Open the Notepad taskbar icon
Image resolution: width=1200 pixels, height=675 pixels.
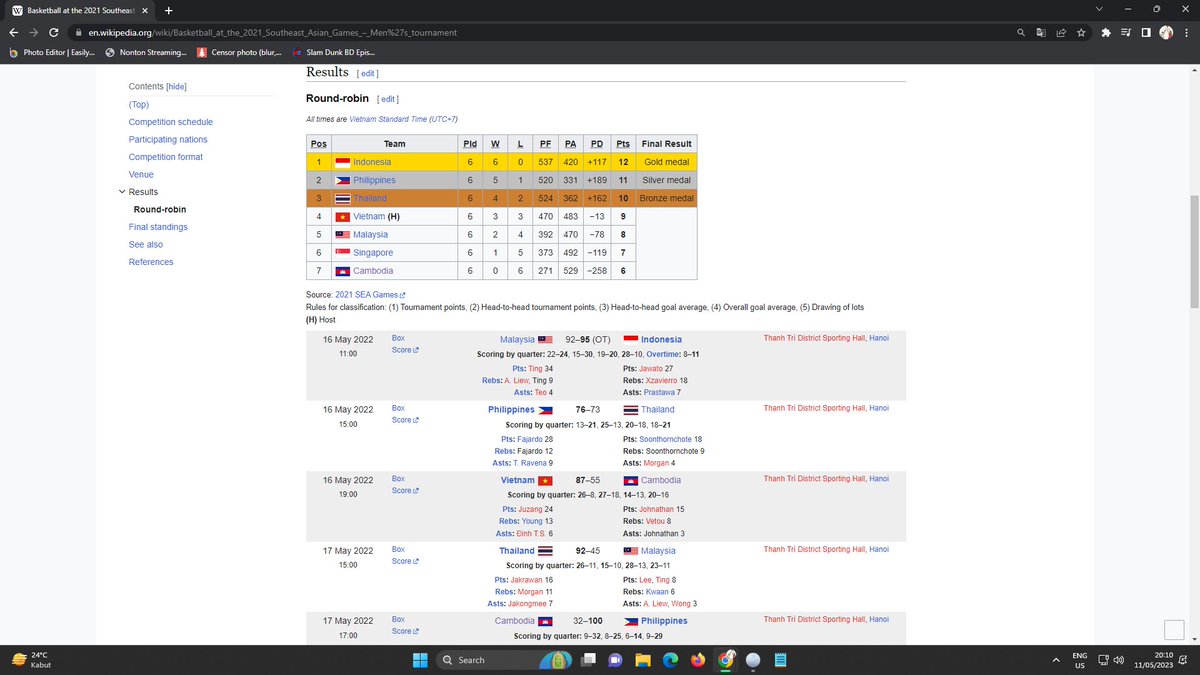pos(780,659)
